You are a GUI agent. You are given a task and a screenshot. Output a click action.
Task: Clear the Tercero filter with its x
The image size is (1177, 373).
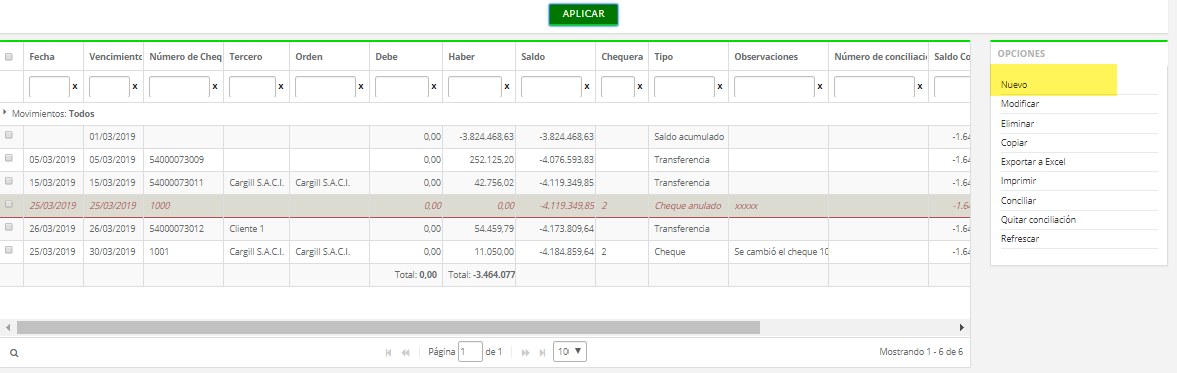click(x=281, y=87)
